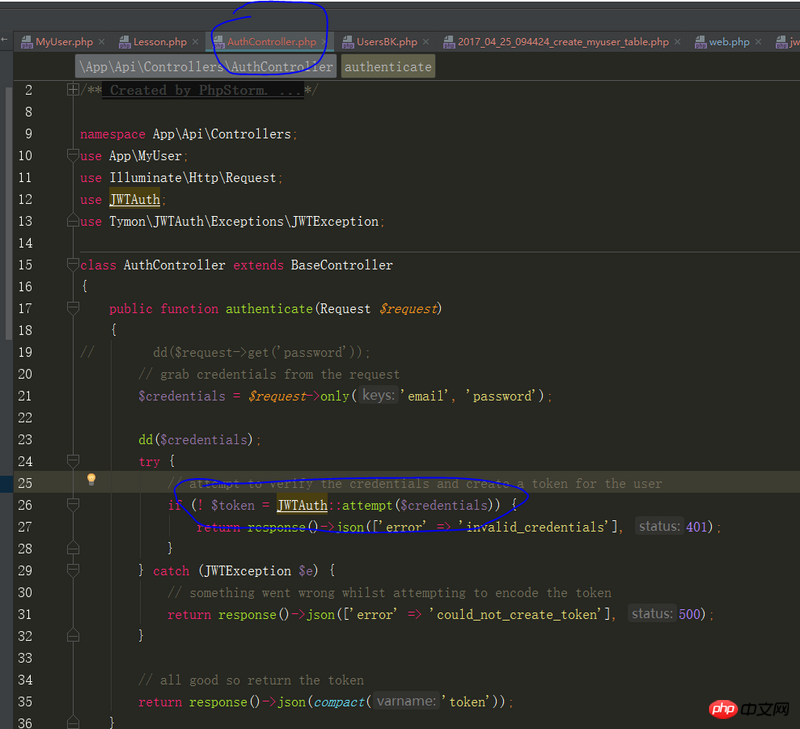This screenshot has height=729, width=800.
Task: Click the fold end marker on line 32
Action: [73, 636]
